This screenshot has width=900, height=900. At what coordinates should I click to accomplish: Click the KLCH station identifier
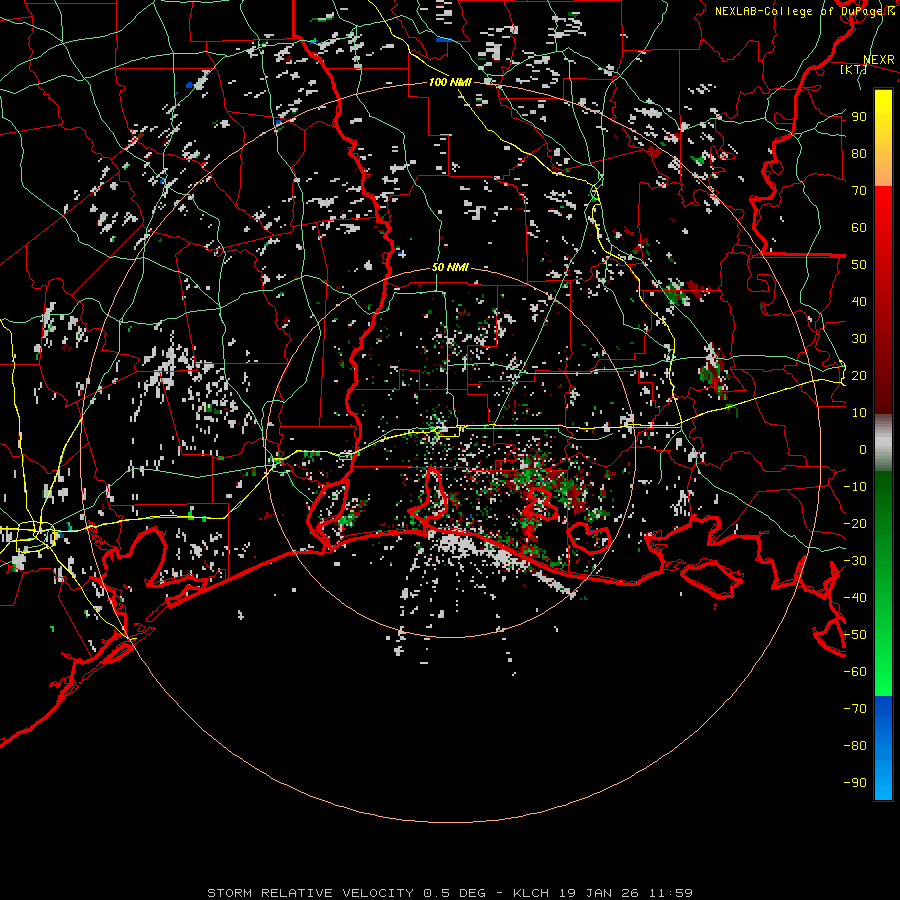click(531, 893)
